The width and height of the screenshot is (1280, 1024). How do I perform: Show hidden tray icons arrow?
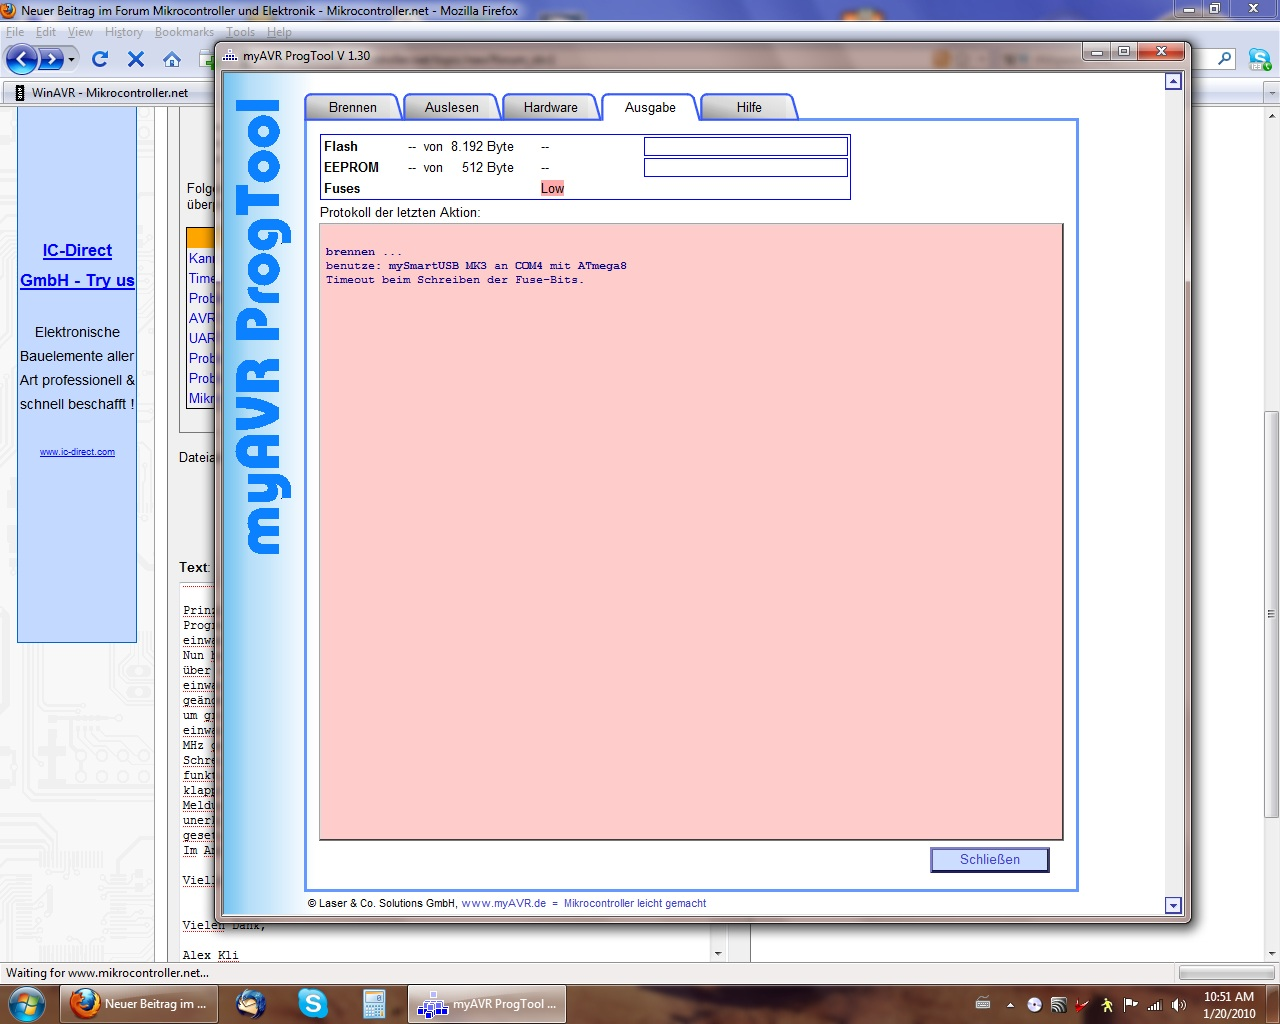click(x=1010, y=1005)
